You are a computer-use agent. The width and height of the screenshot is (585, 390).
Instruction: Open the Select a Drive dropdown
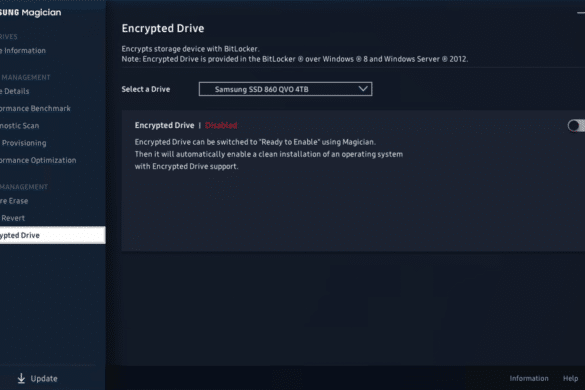click(x=285, y=89)
